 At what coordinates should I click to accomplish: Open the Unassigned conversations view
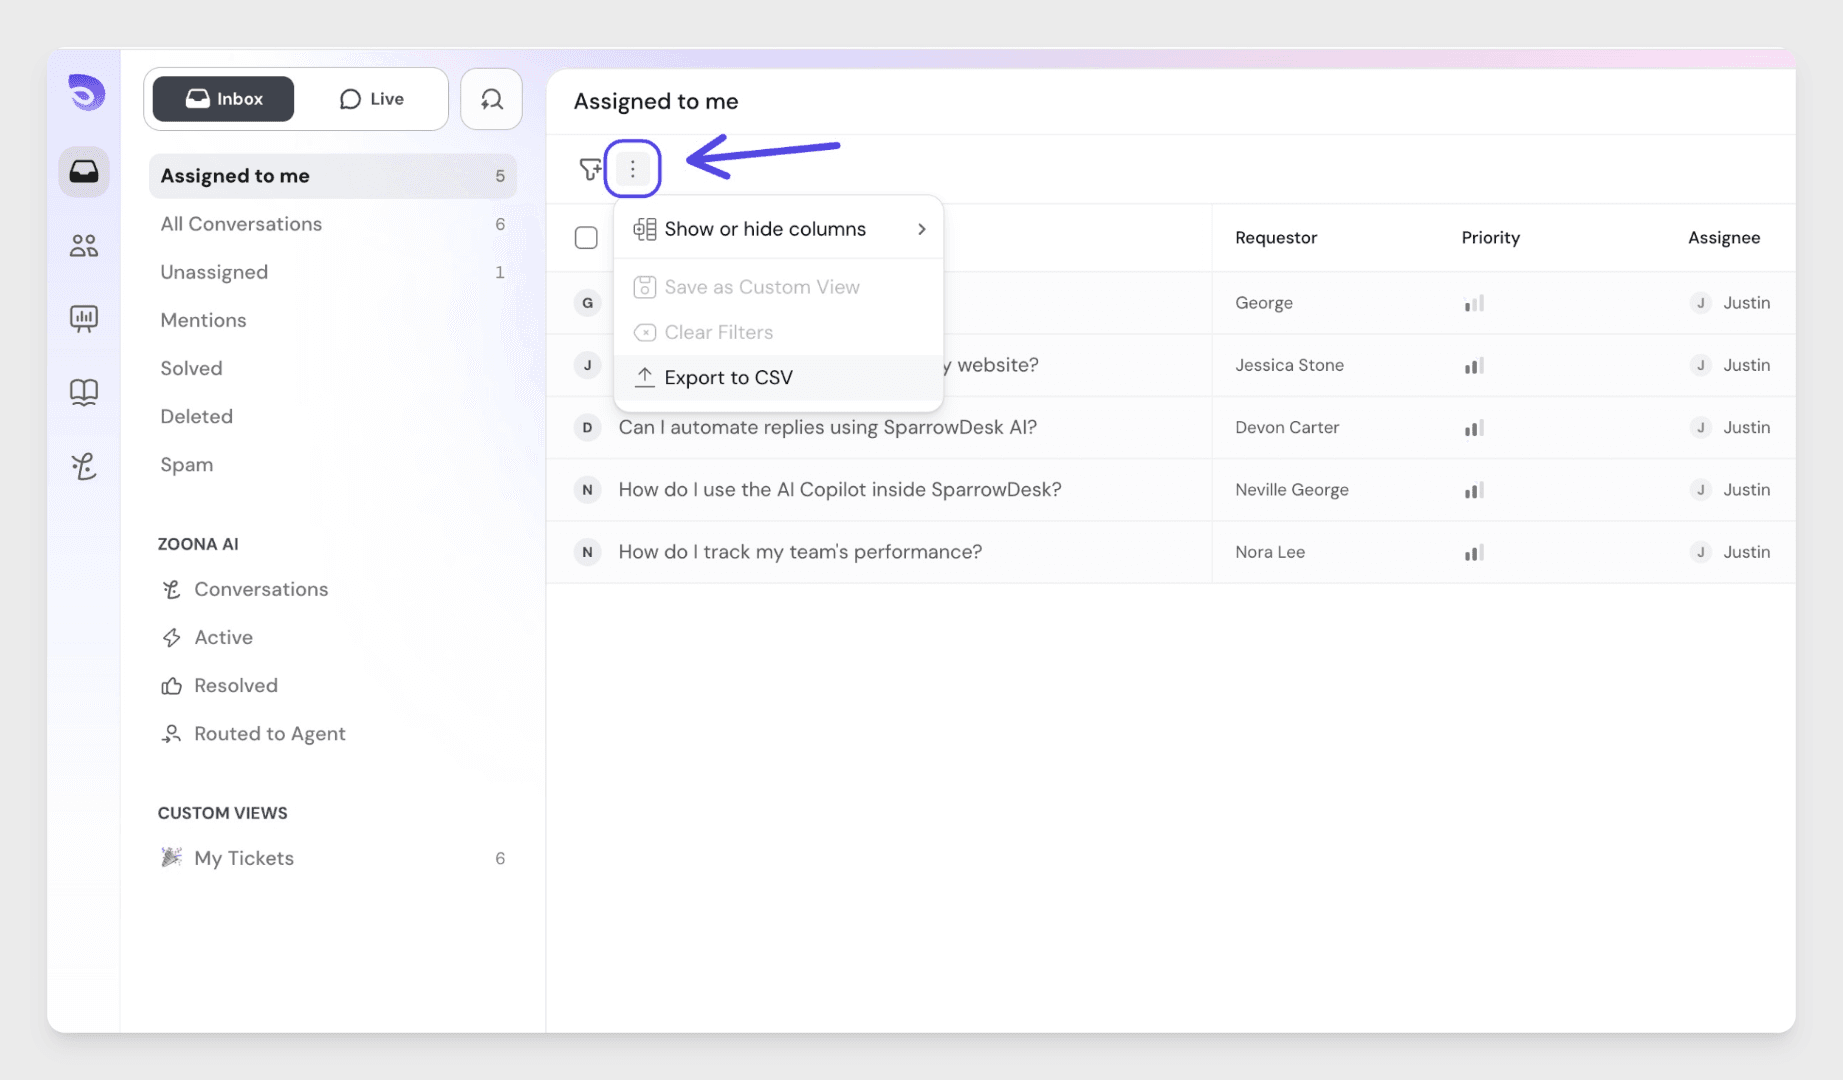(214, 272)
